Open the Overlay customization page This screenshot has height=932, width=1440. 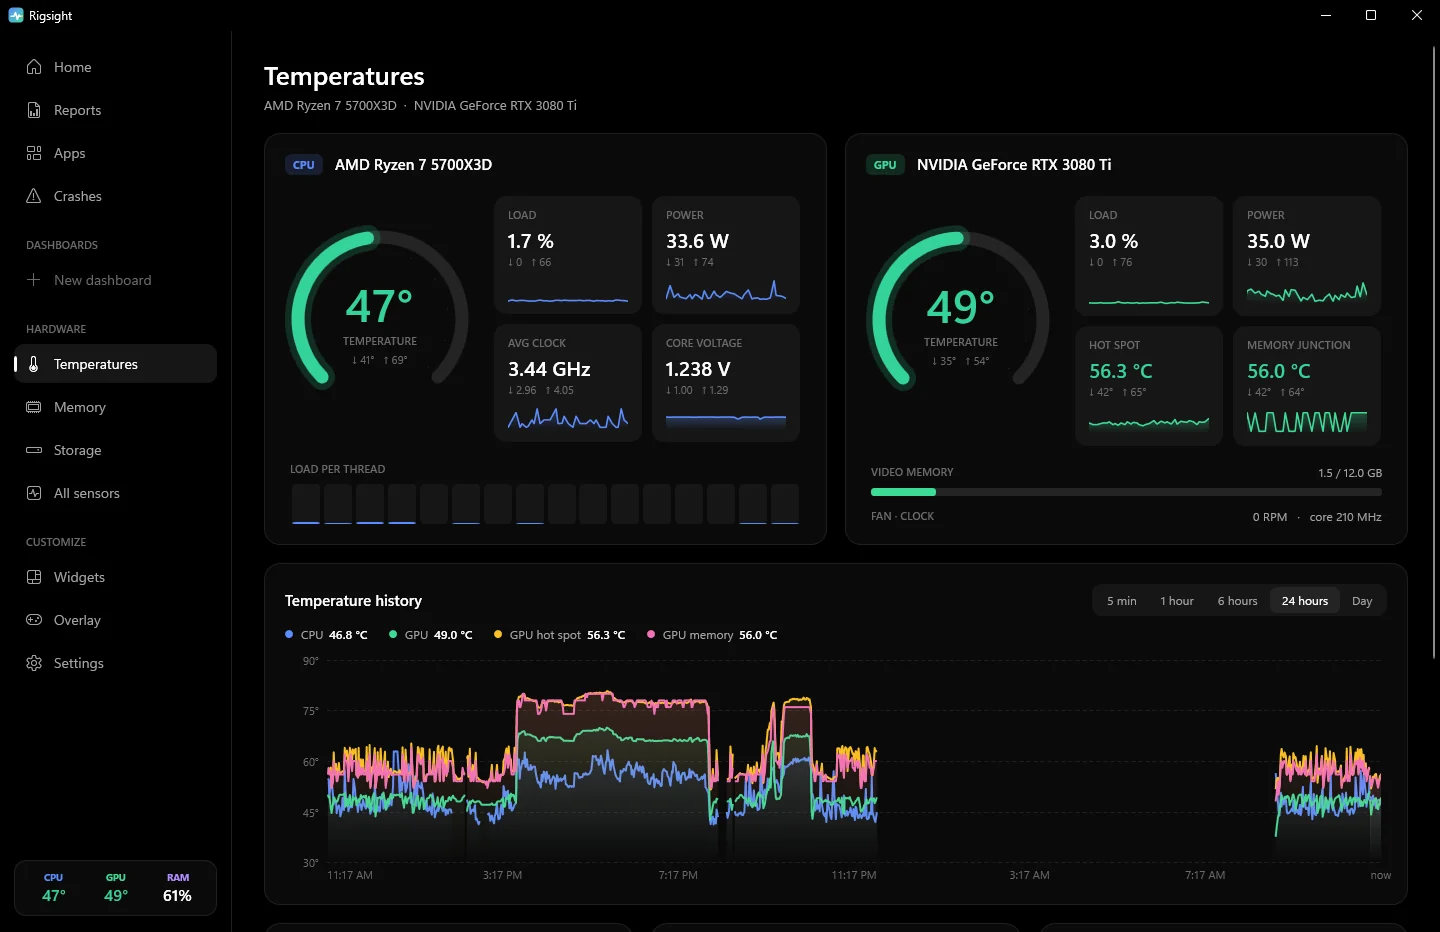[x=116, y=620]
